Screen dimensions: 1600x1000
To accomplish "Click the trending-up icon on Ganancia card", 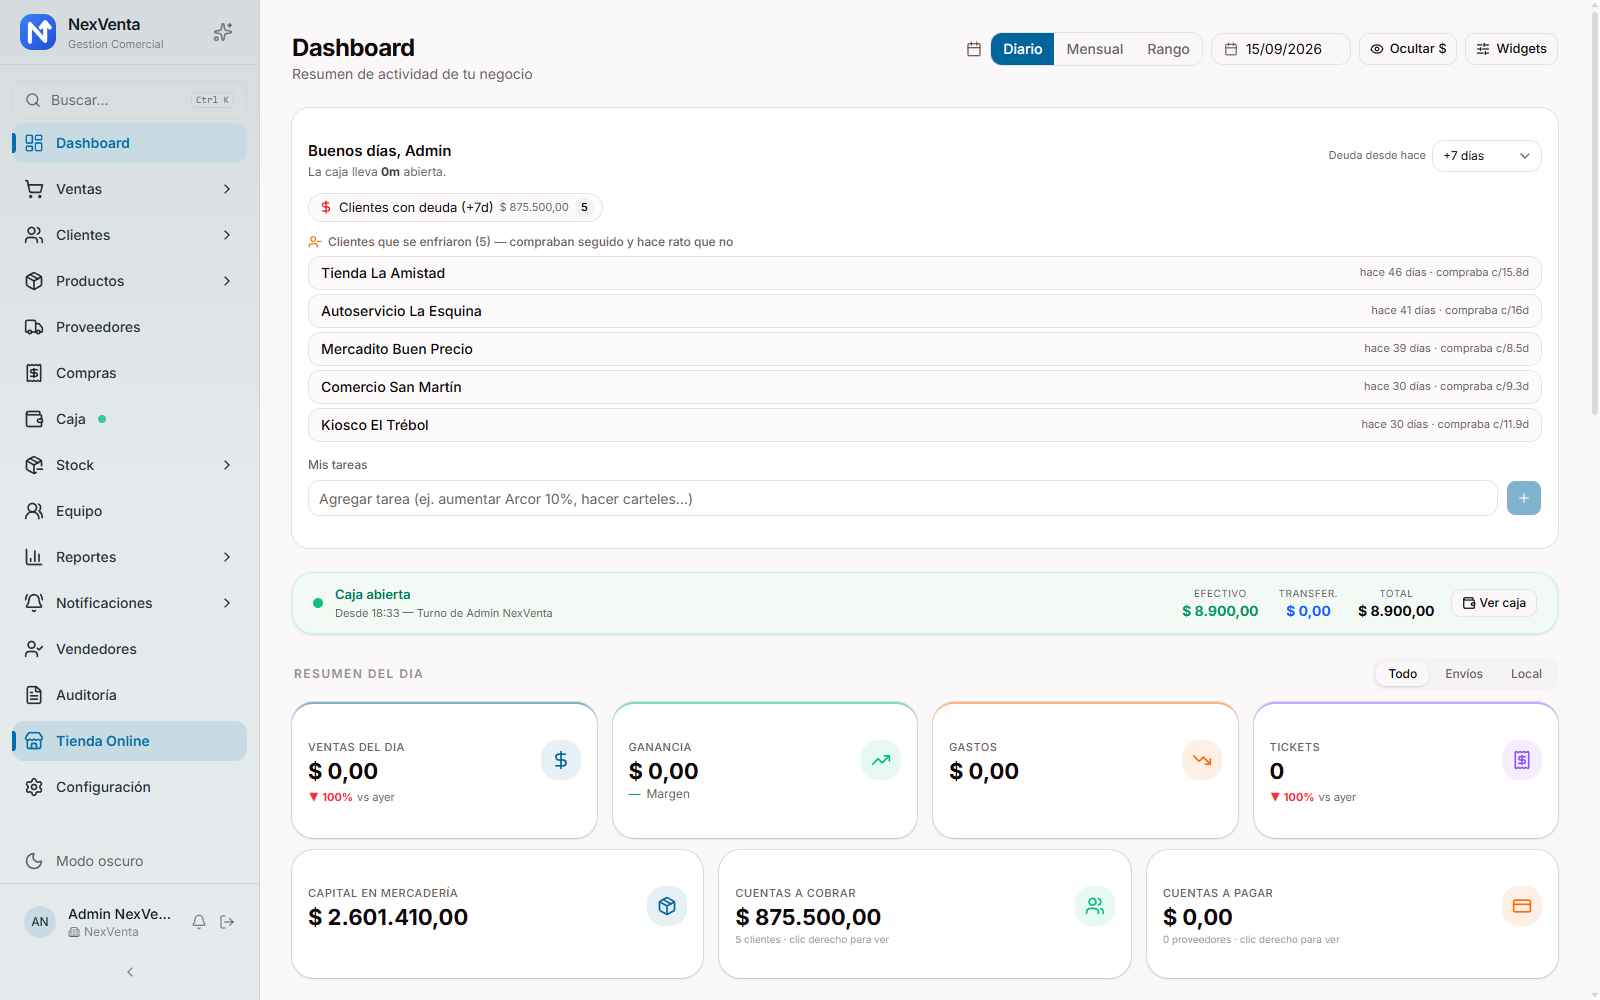I will 881,760.
